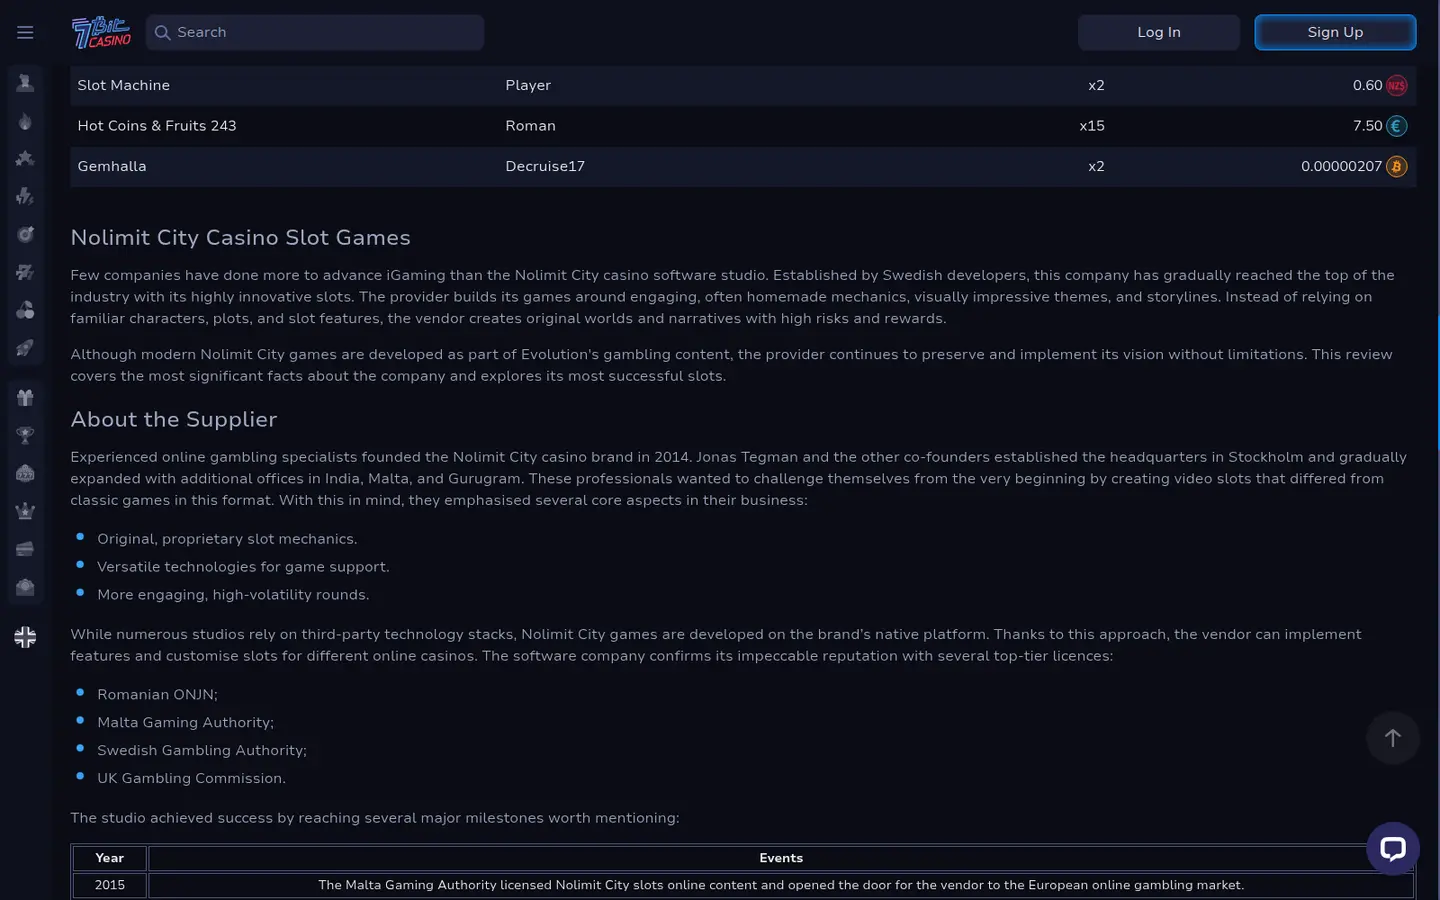Open the rocket sidebar icon
This screenshot has height=900, width=1440.
(25, 348)
